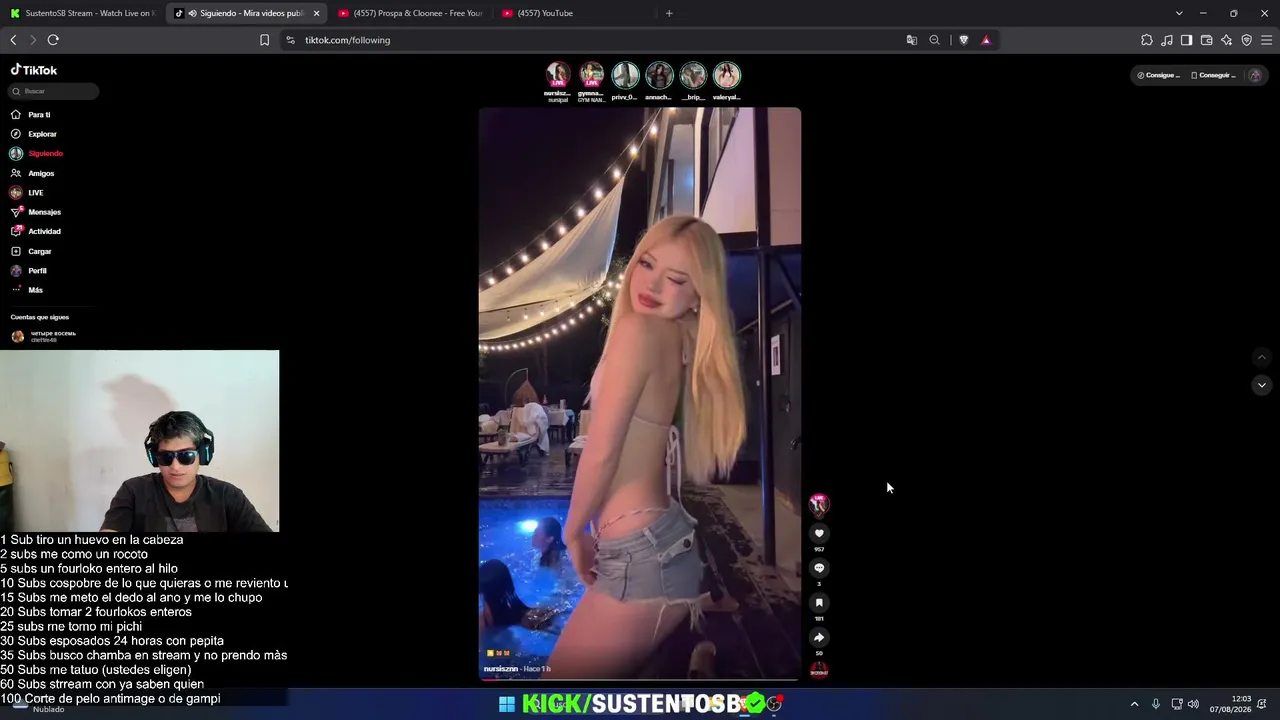
Task: Open the volume tray control
Action: (x=1193, y=704)
